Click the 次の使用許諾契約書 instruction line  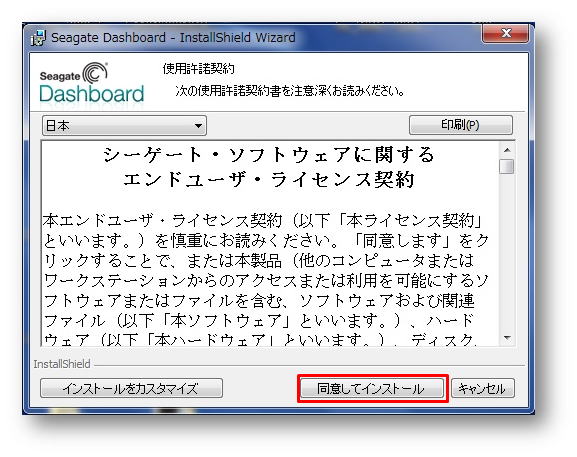coord(290,91)
